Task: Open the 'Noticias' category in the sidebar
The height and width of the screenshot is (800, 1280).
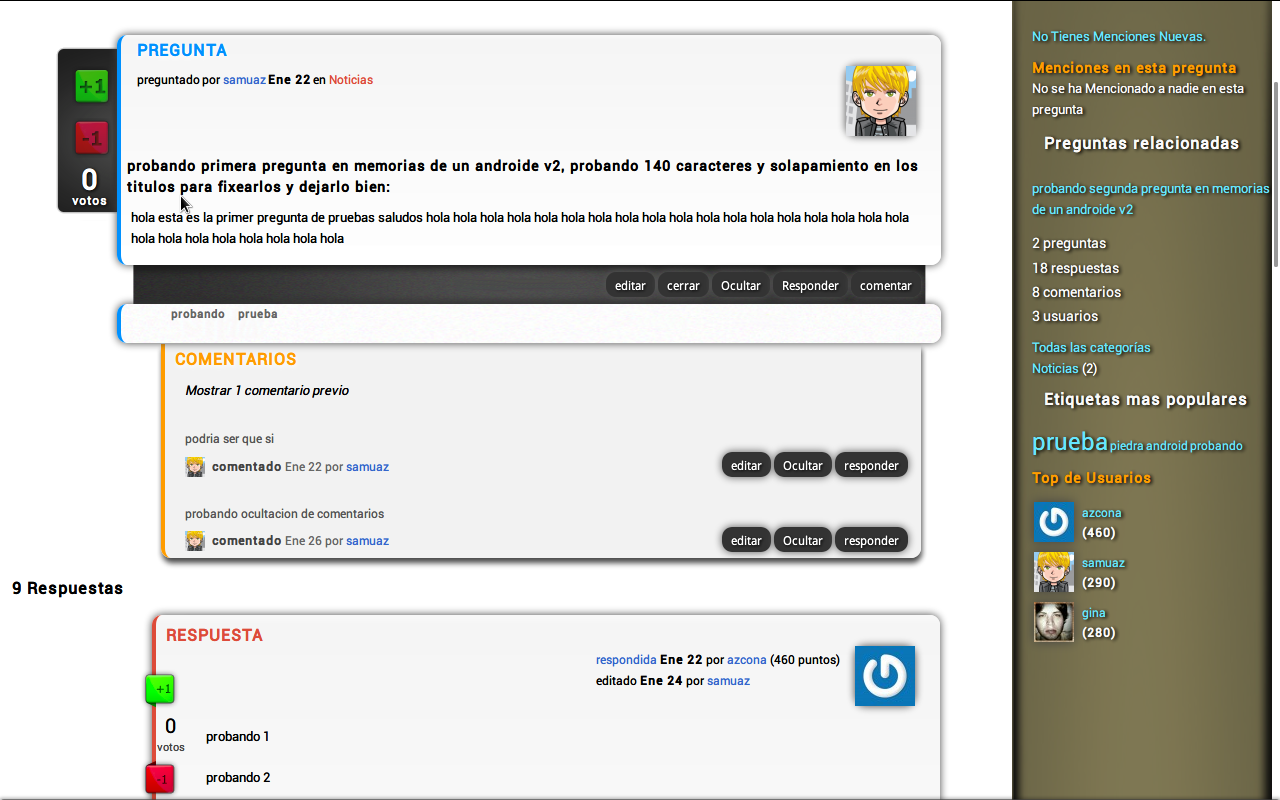Action: 1055,369
